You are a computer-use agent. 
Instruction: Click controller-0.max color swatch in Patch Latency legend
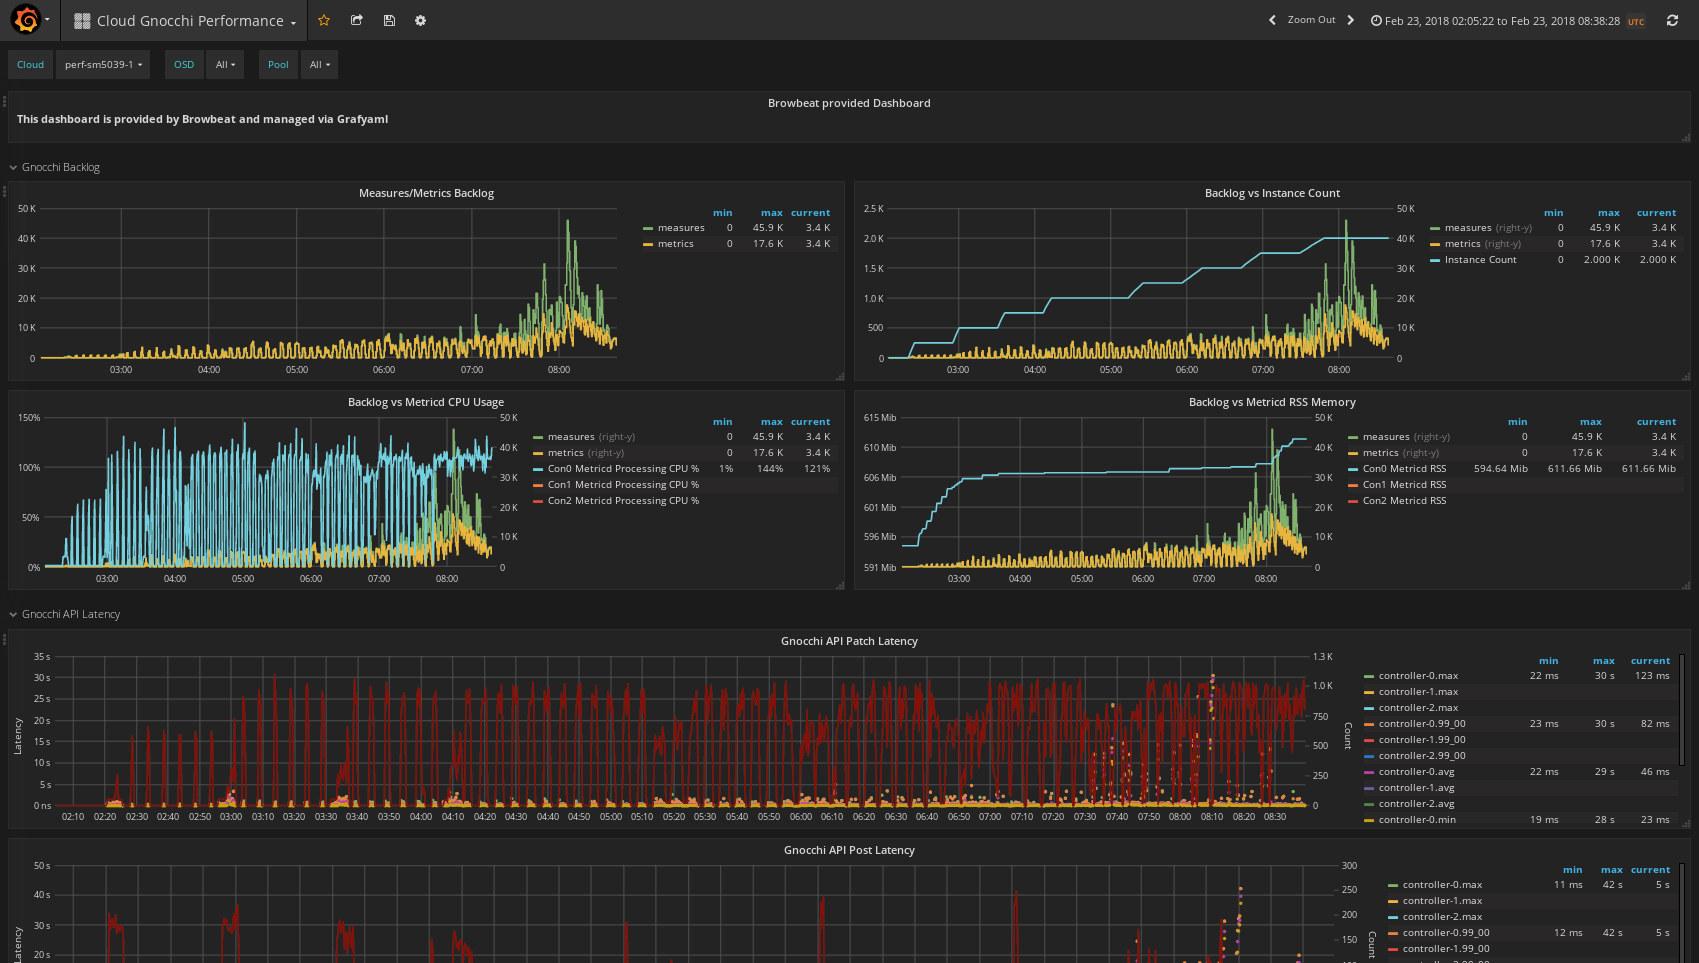pos(1369,676)
